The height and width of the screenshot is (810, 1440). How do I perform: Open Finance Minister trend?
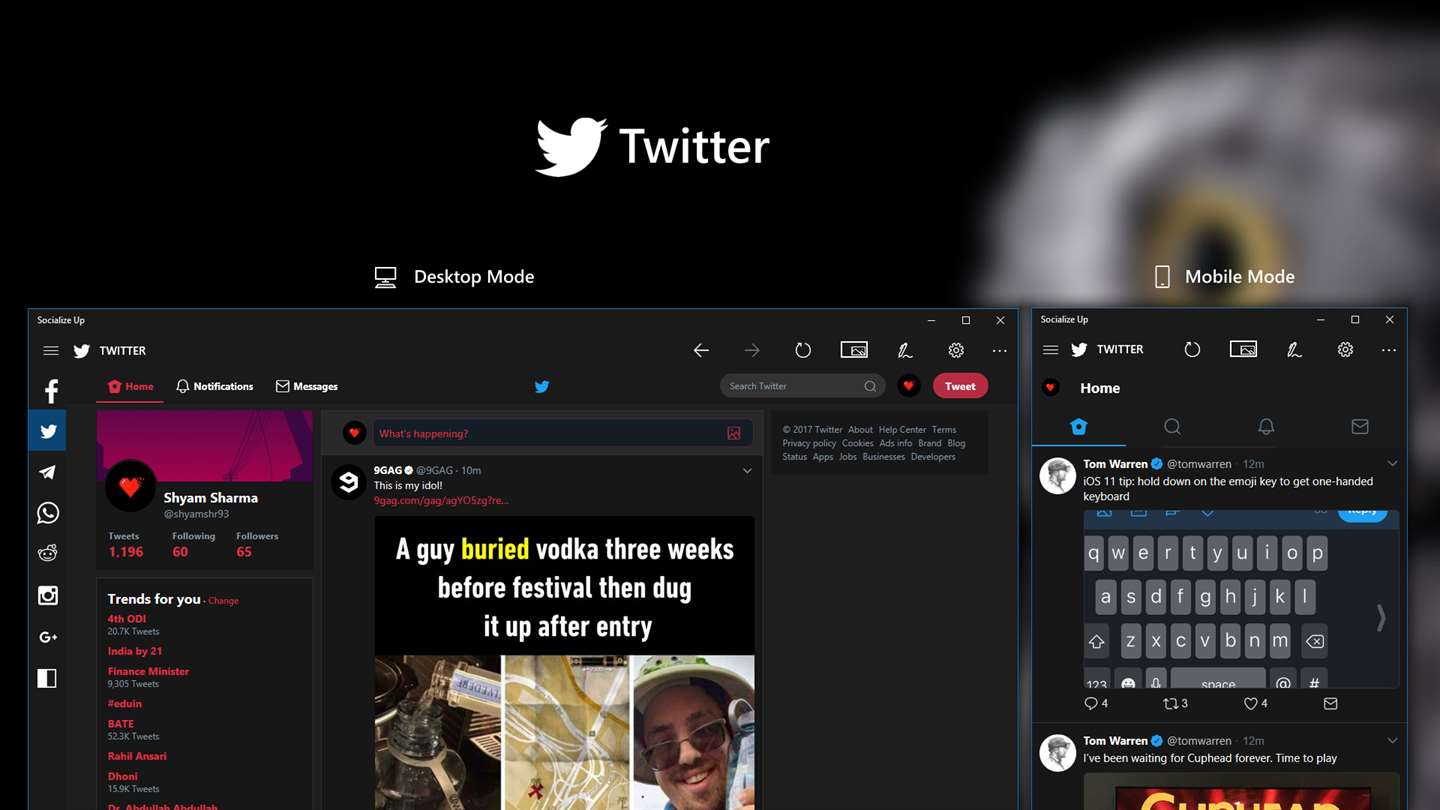point(148,671)
